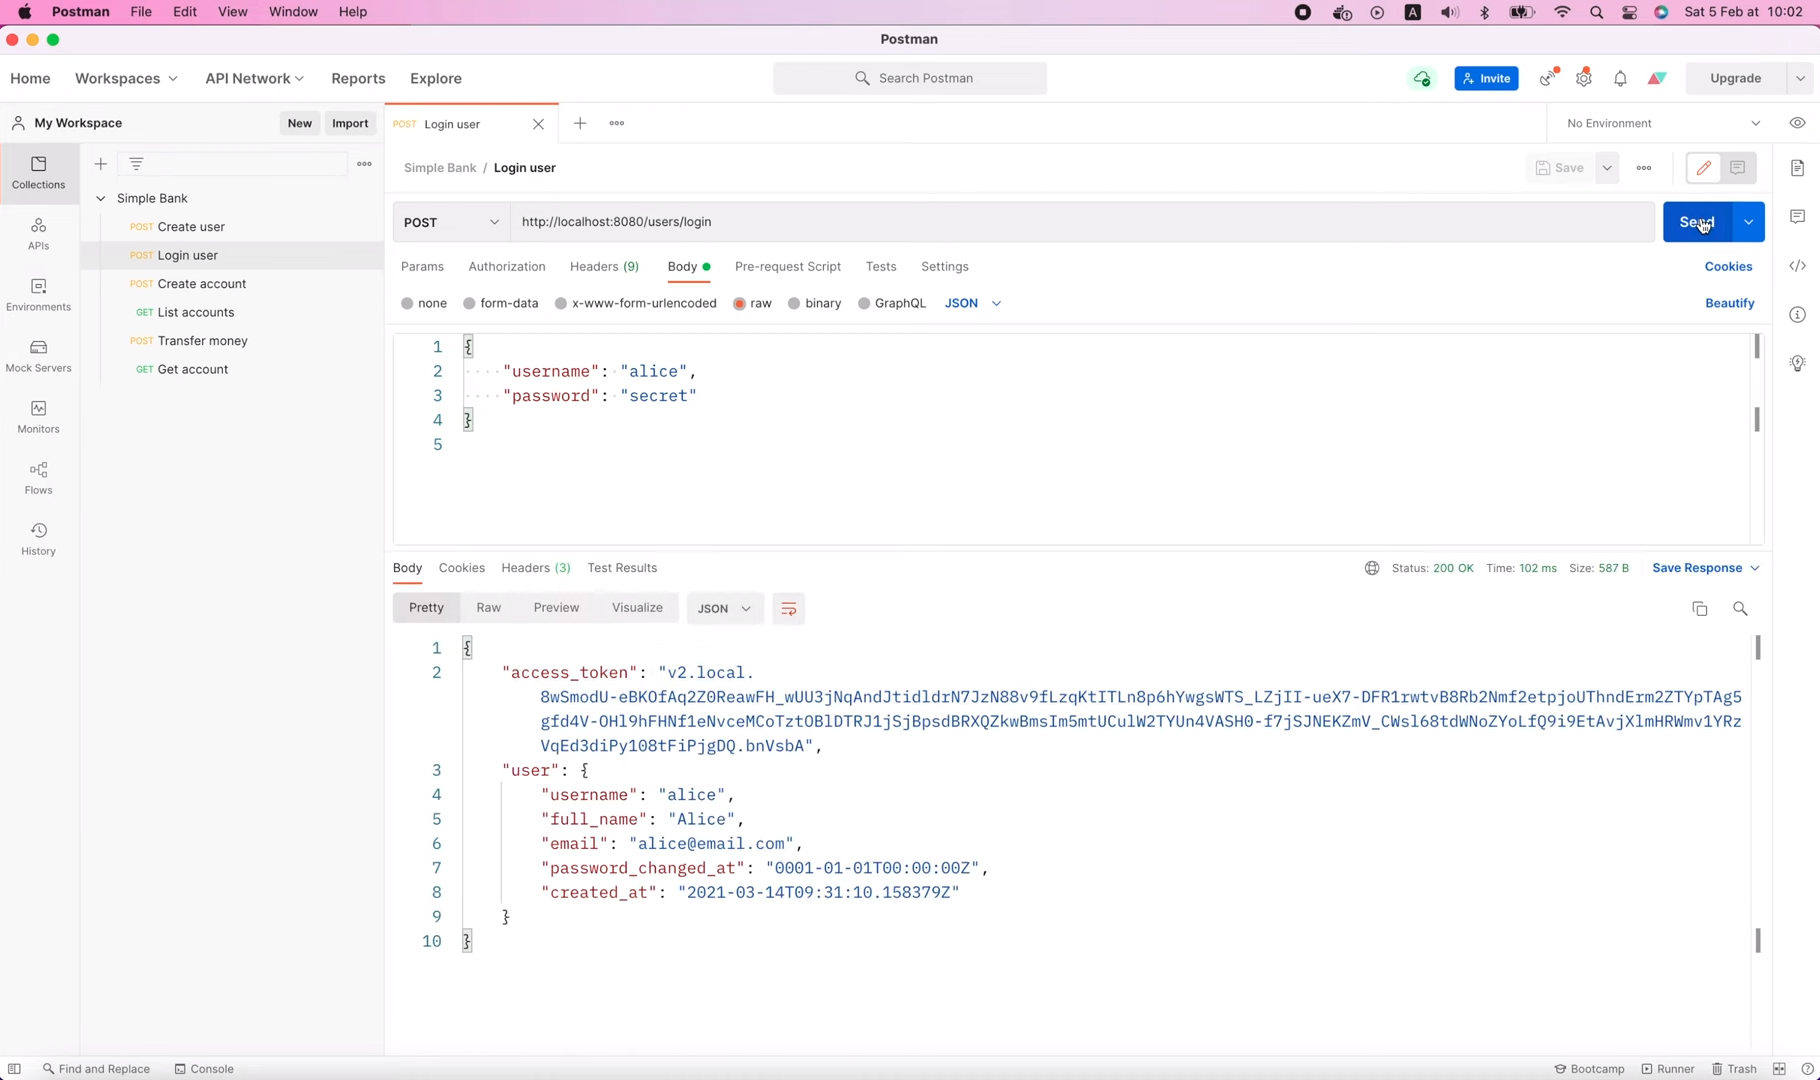Toggle the bottom-left sidebar visibility icon
The image size is (1820, 1080).
tap(15, 1069)
